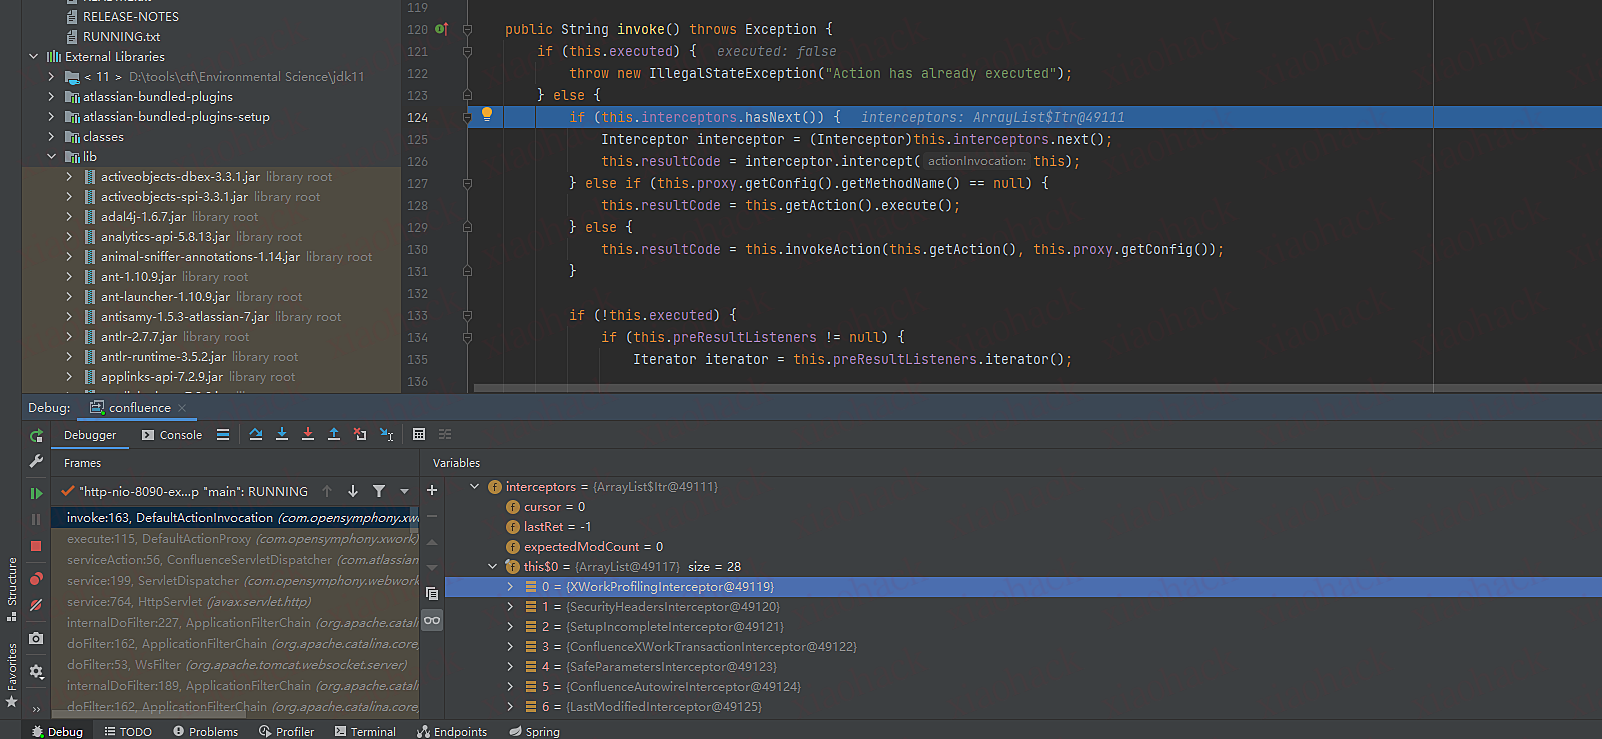Open the Terminal tool window
1602x739 pixels.
point(365,732)
